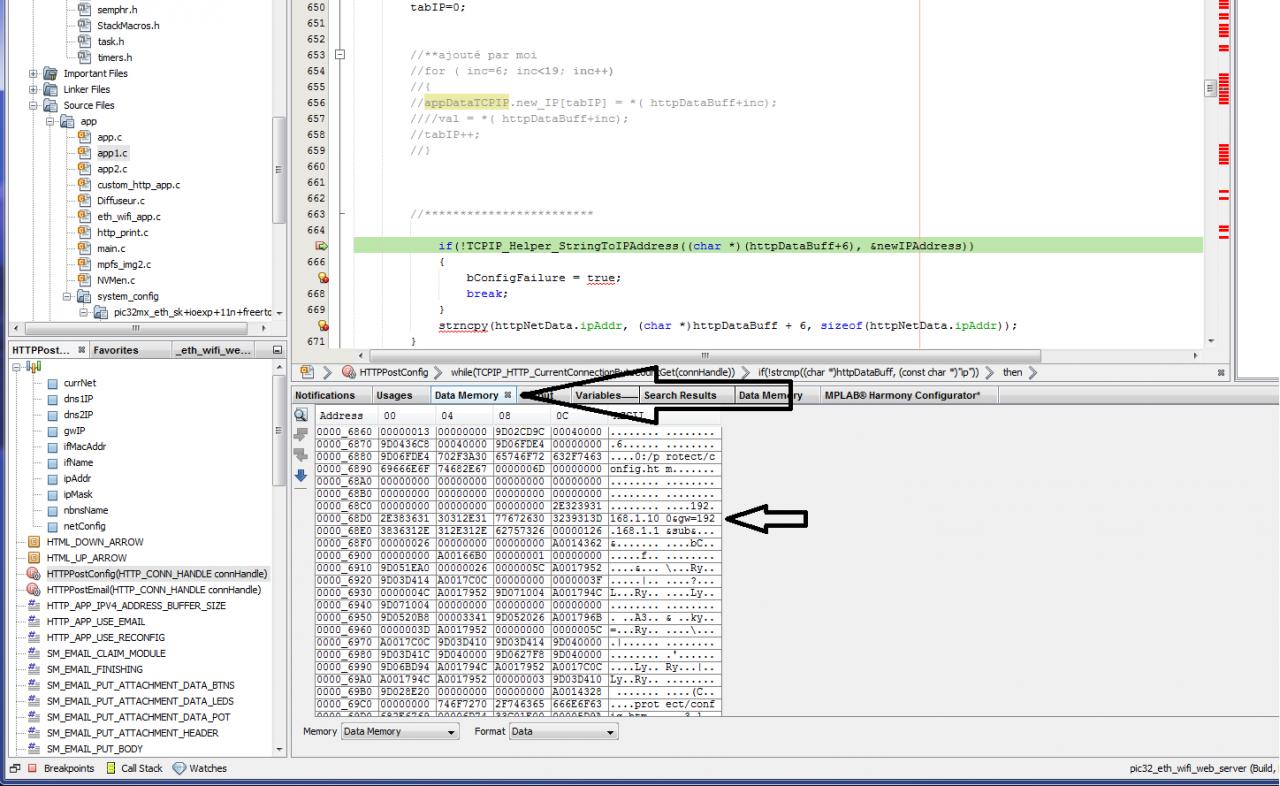Expand the Linker Files folder

(33, 89)
